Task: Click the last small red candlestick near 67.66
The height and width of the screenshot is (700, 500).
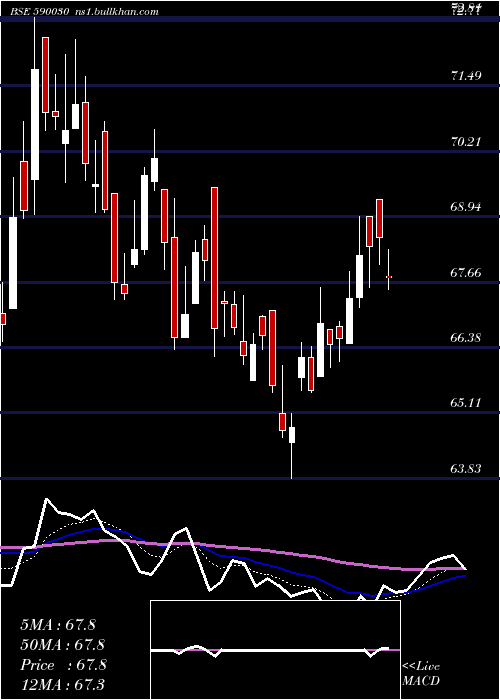Action: (x=389, y=277)
